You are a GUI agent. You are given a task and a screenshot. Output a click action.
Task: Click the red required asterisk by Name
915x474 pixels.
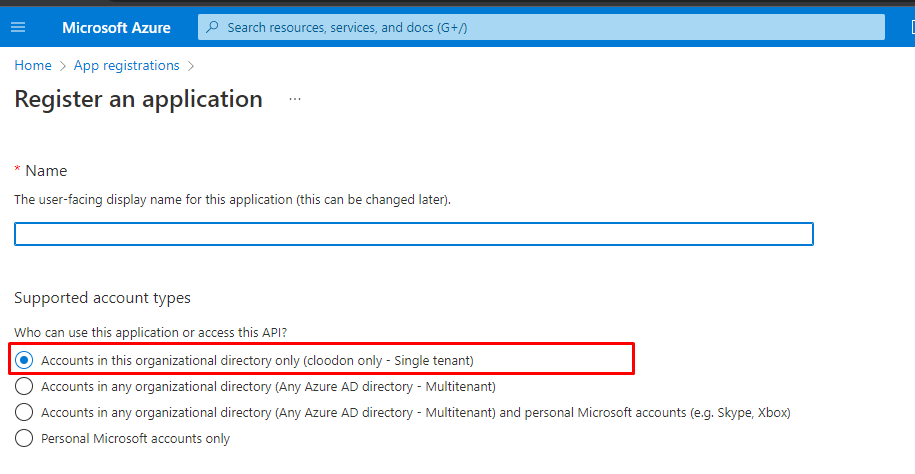point(18,169)
